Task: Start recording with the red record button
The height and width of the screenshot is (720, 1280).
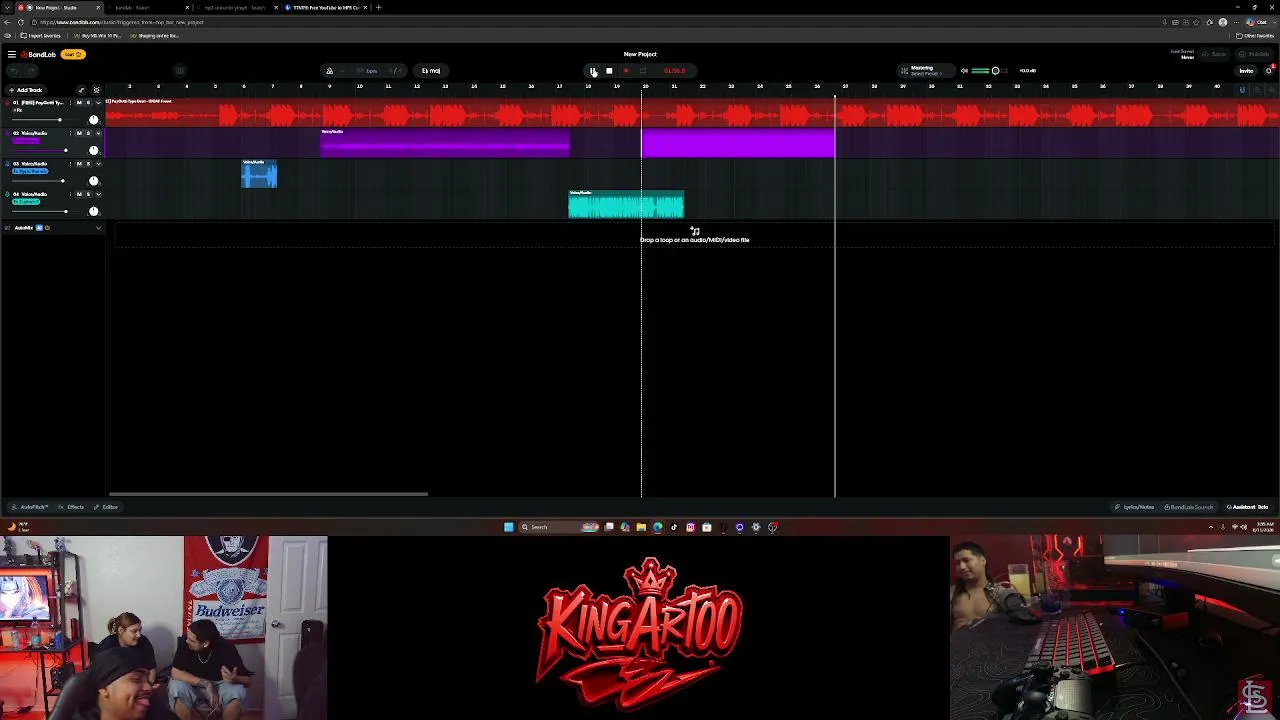Action: point(626,71)
